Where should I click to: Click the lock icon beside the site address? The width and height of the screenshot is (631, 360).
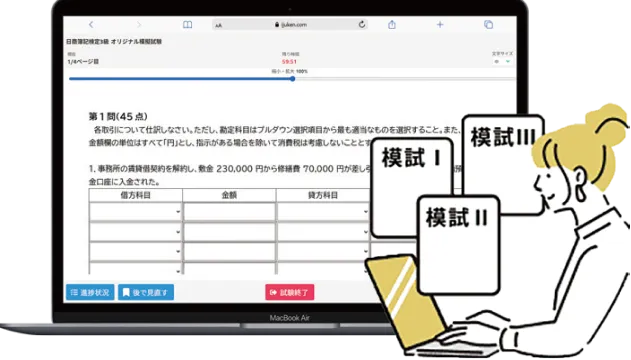point(277,25)
